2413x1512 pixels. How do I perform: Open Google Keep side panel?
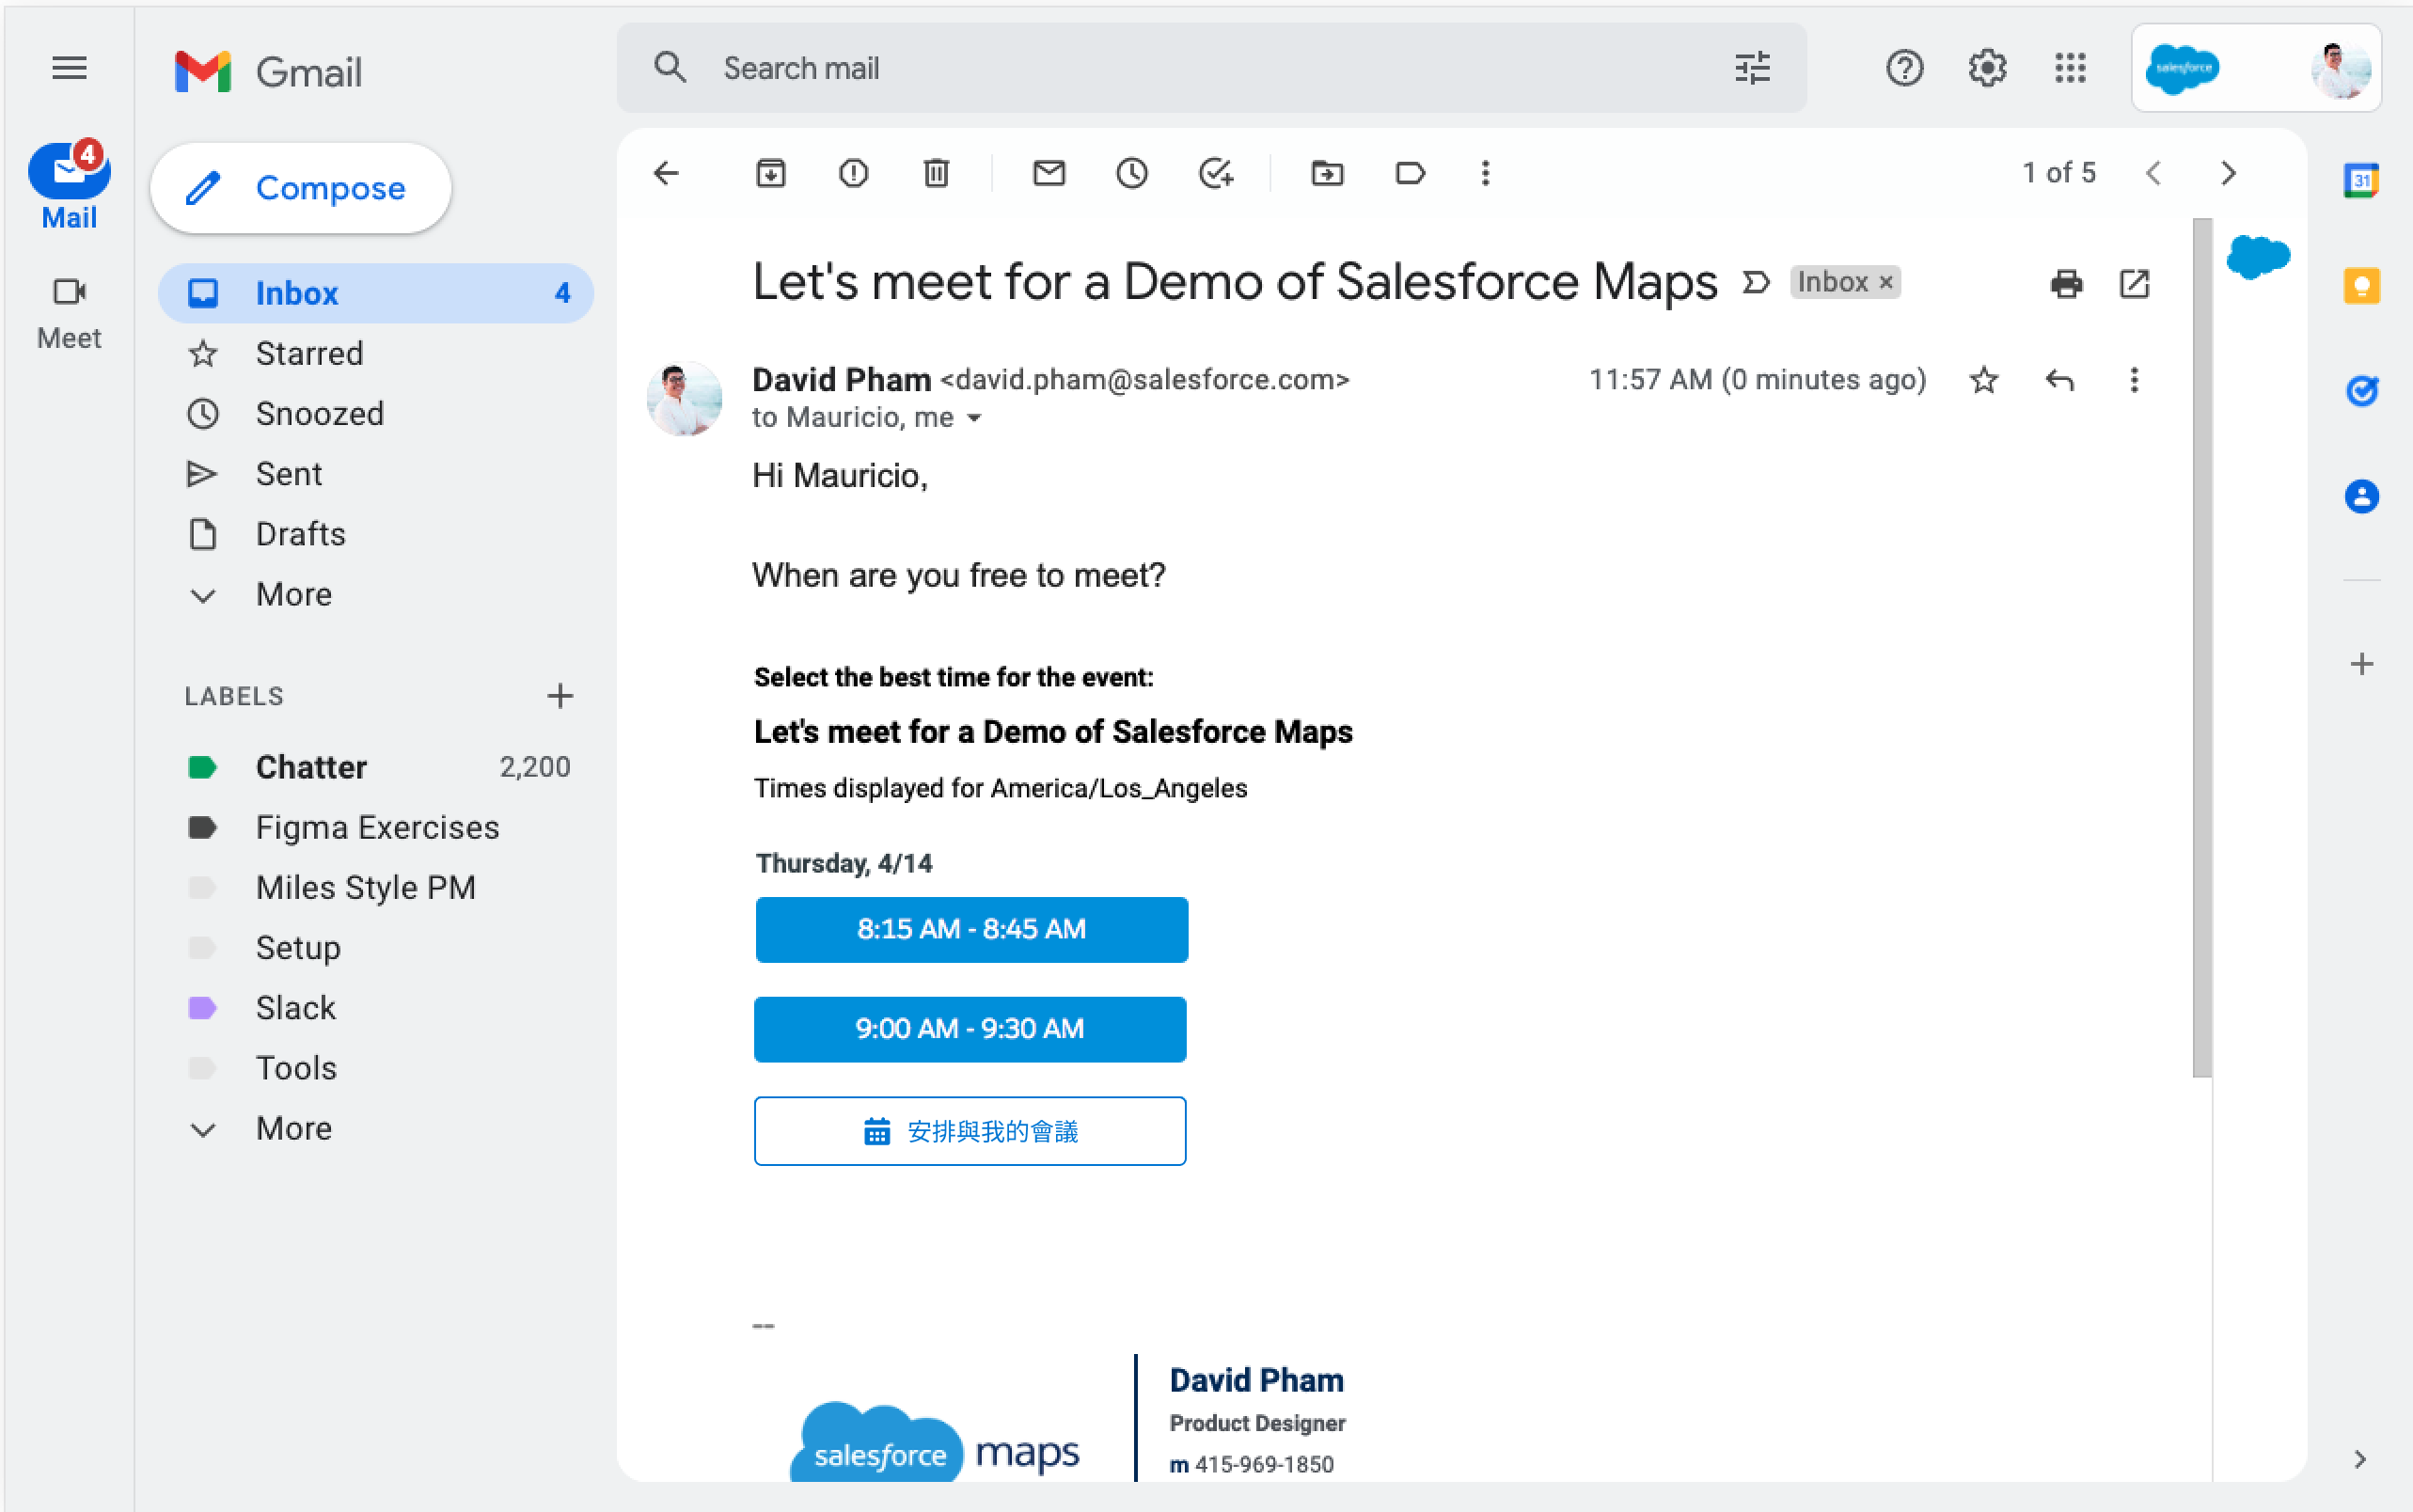(x=2361, y=286)
